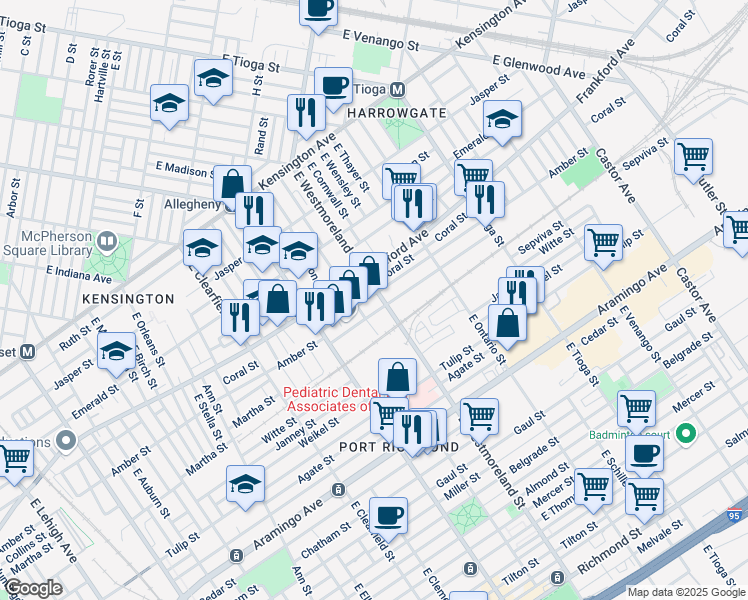
Task: Click the coffee cup marker on E Clearfield St
Action: point(388,517)
